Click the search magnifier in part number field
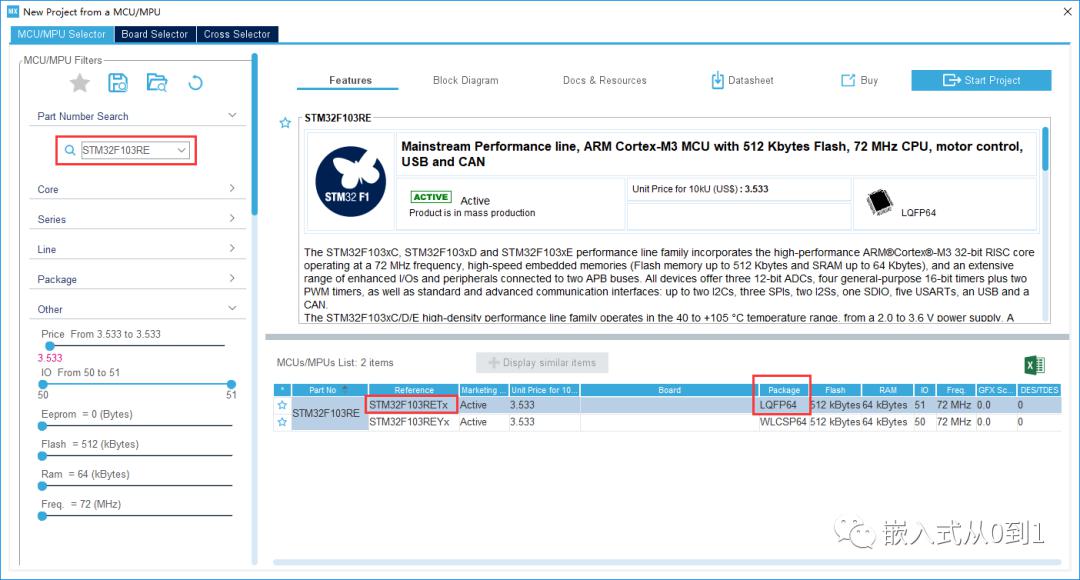Screen dimensions: 1080x580 pyautogui.click(x=70, y=150)
